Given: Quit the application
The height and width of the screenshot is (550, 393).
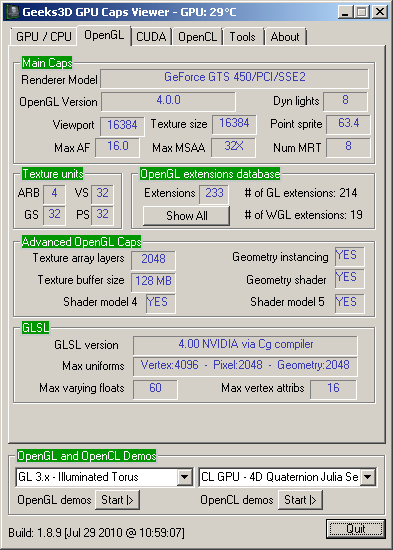Looking at the screenshot, I should tap(356, 529).
